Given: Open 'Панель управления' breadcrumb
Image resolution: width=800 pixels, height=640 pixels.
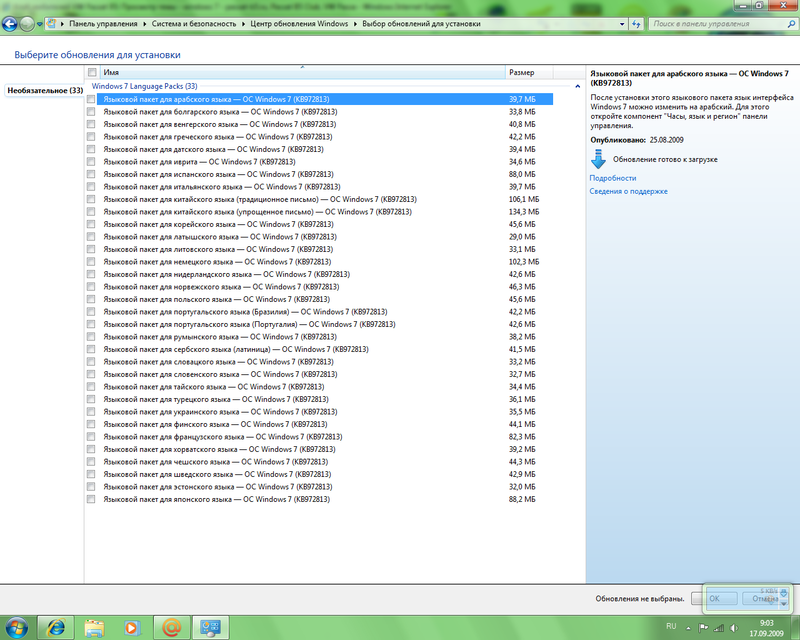Looking at the screenshot, I should [103, 23].
